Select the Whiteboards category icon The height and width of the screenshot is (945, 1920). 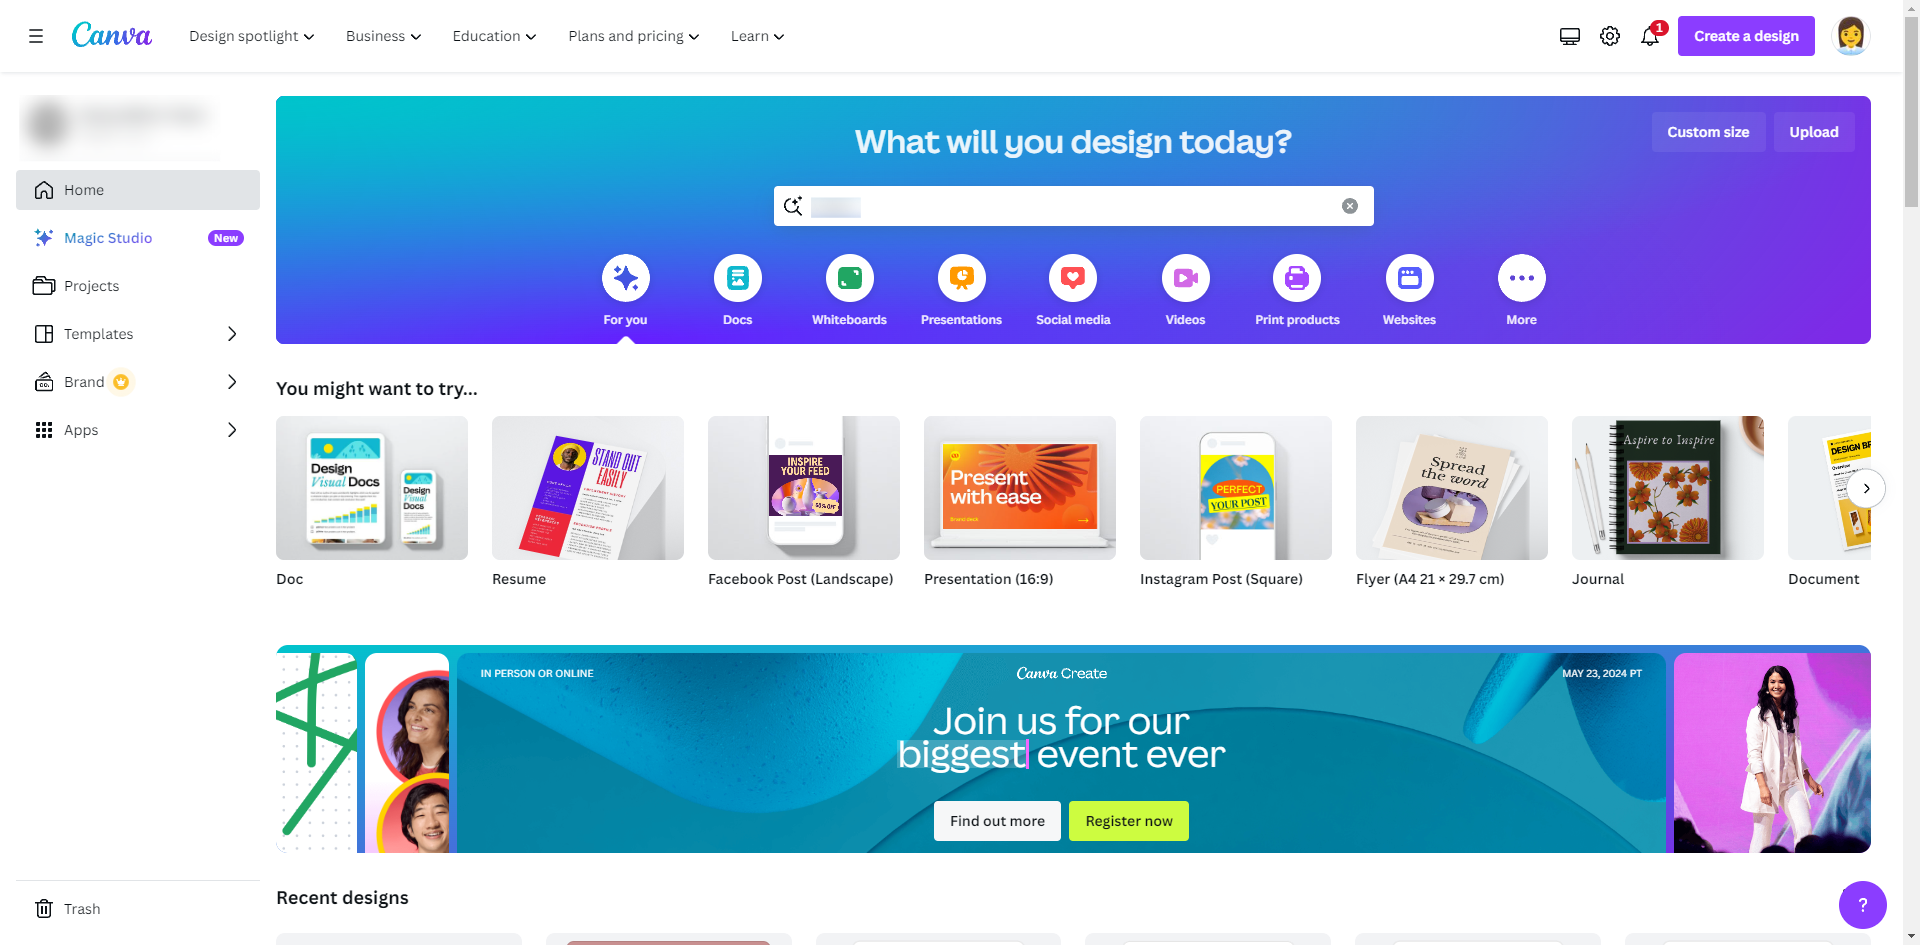(850, 278)
